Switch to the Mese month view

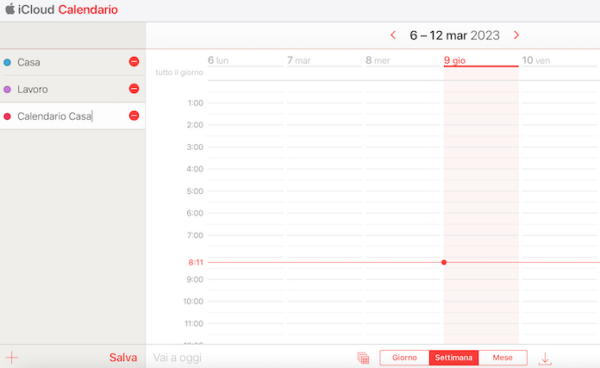pyautogui.click(x=503, y=358)
